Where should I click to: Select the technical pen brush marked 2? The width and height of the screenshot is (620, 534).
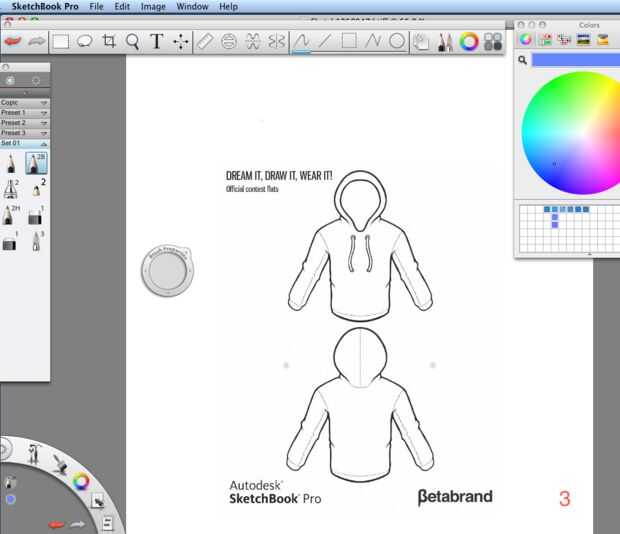click(x=11, y=189)
